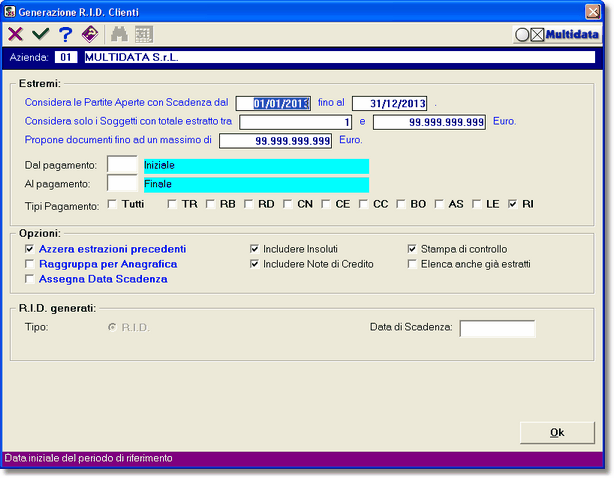Select the R.I.D. type radio button
Image resolution: width=614 pixels, height=478 pixels.
pyautogui.click(x=112, y=327)
